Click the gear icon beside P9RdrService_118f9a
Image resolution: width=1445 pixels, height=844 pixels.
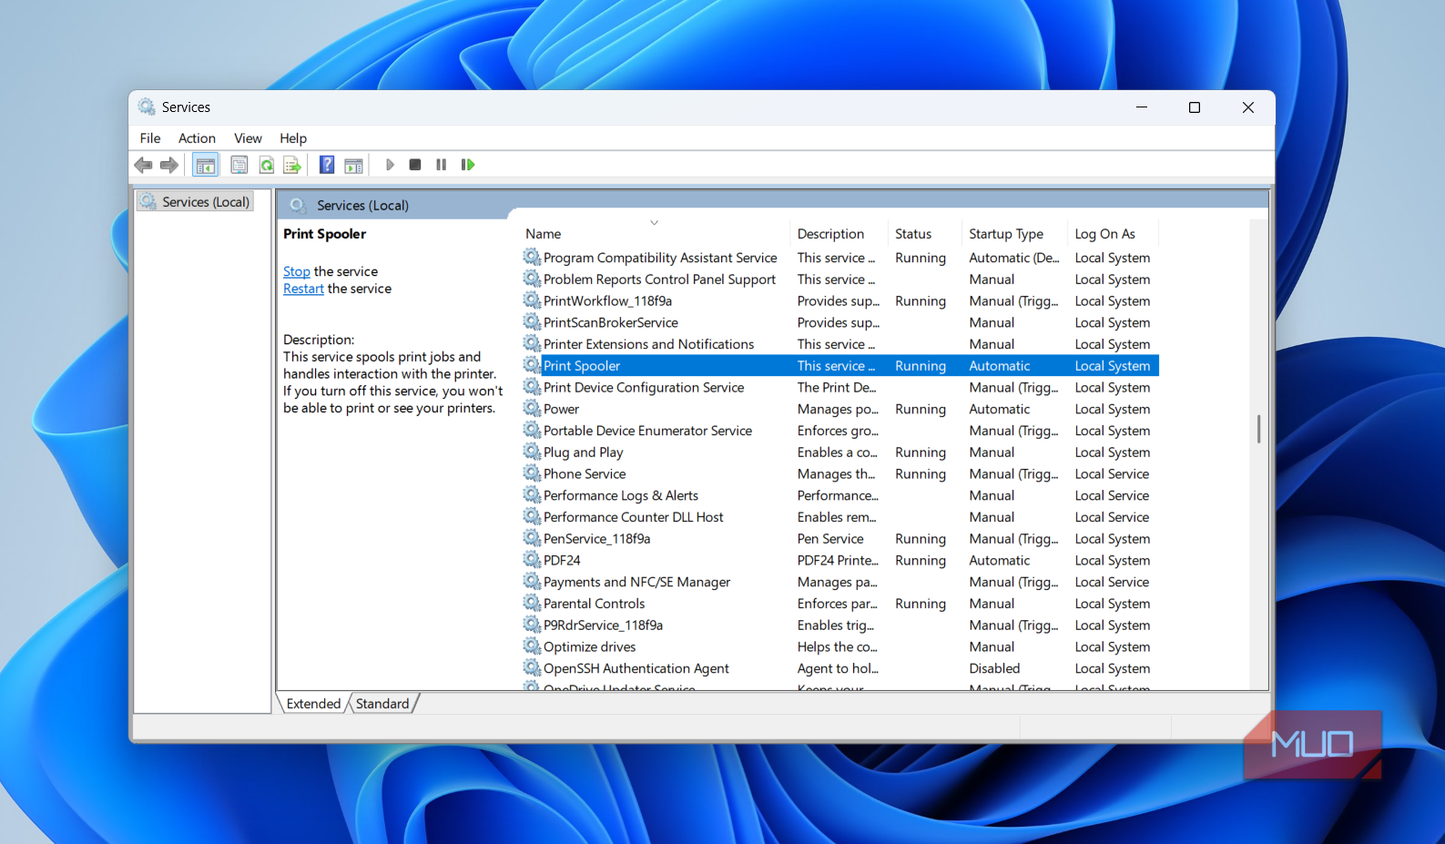click(x=531, y=625)
